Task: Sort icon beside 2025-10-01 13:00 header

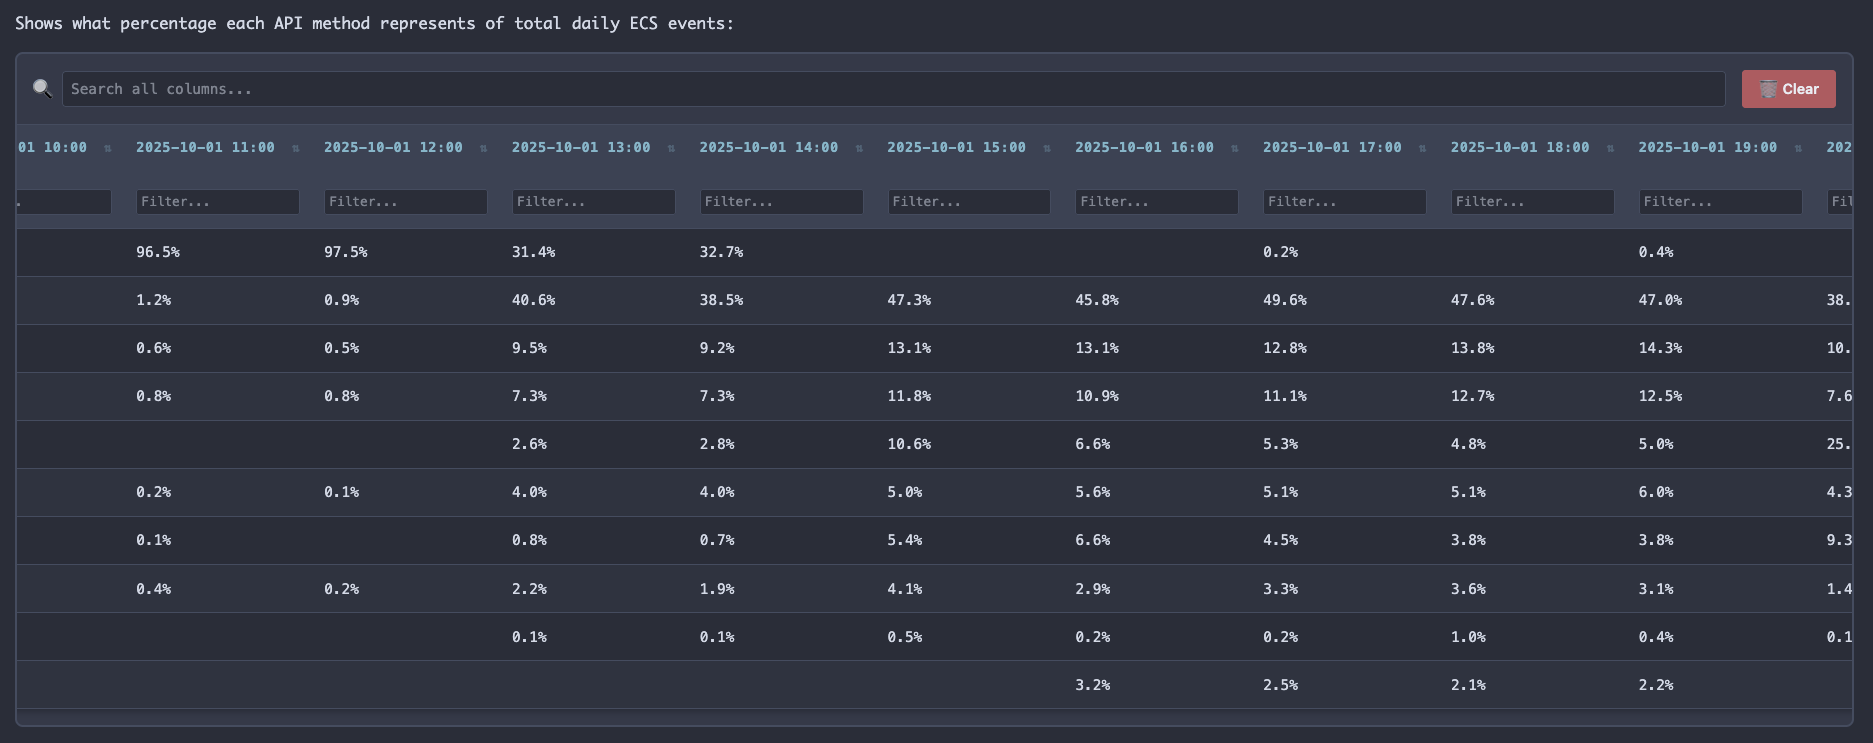Action: coord(671,148)
